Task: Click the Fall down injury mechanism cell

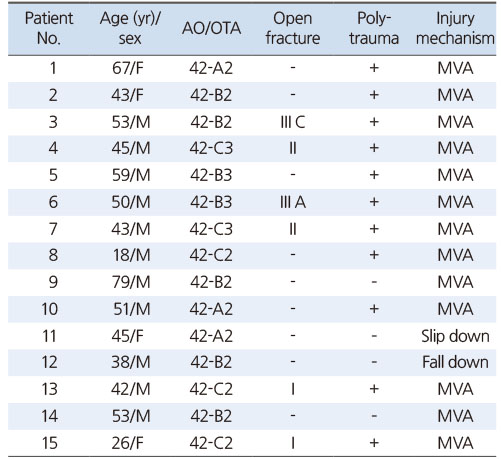Action: [x=455, y=362]
